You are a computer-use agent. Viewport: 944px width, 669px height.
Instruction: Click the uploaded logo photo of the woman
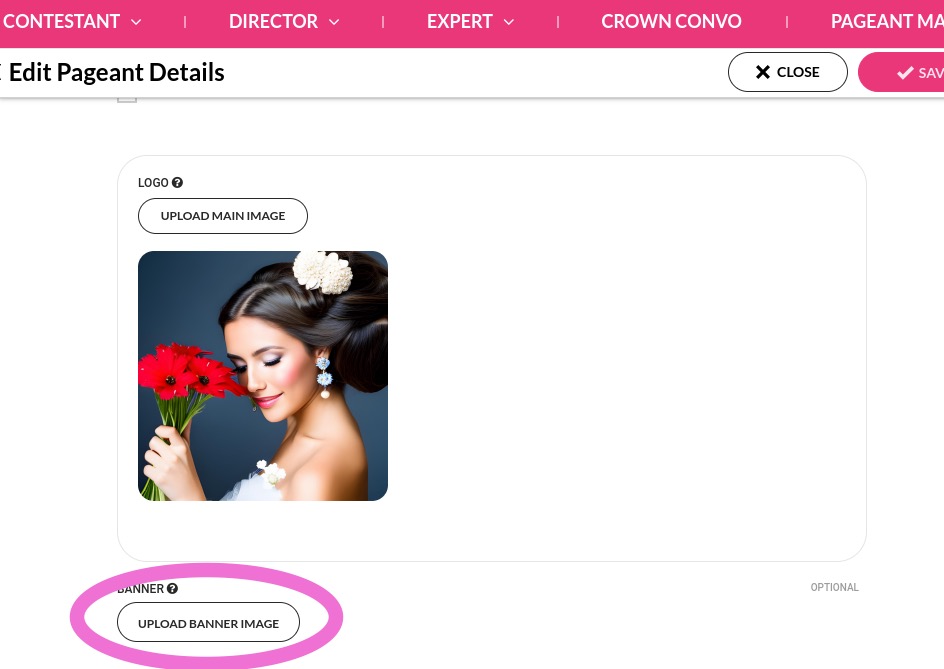pyautogui.click(x=263, y=376)
